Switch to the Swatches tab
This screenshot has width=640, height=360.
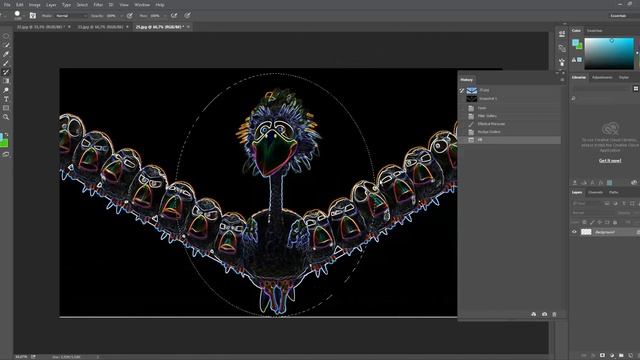coord(594,31)
